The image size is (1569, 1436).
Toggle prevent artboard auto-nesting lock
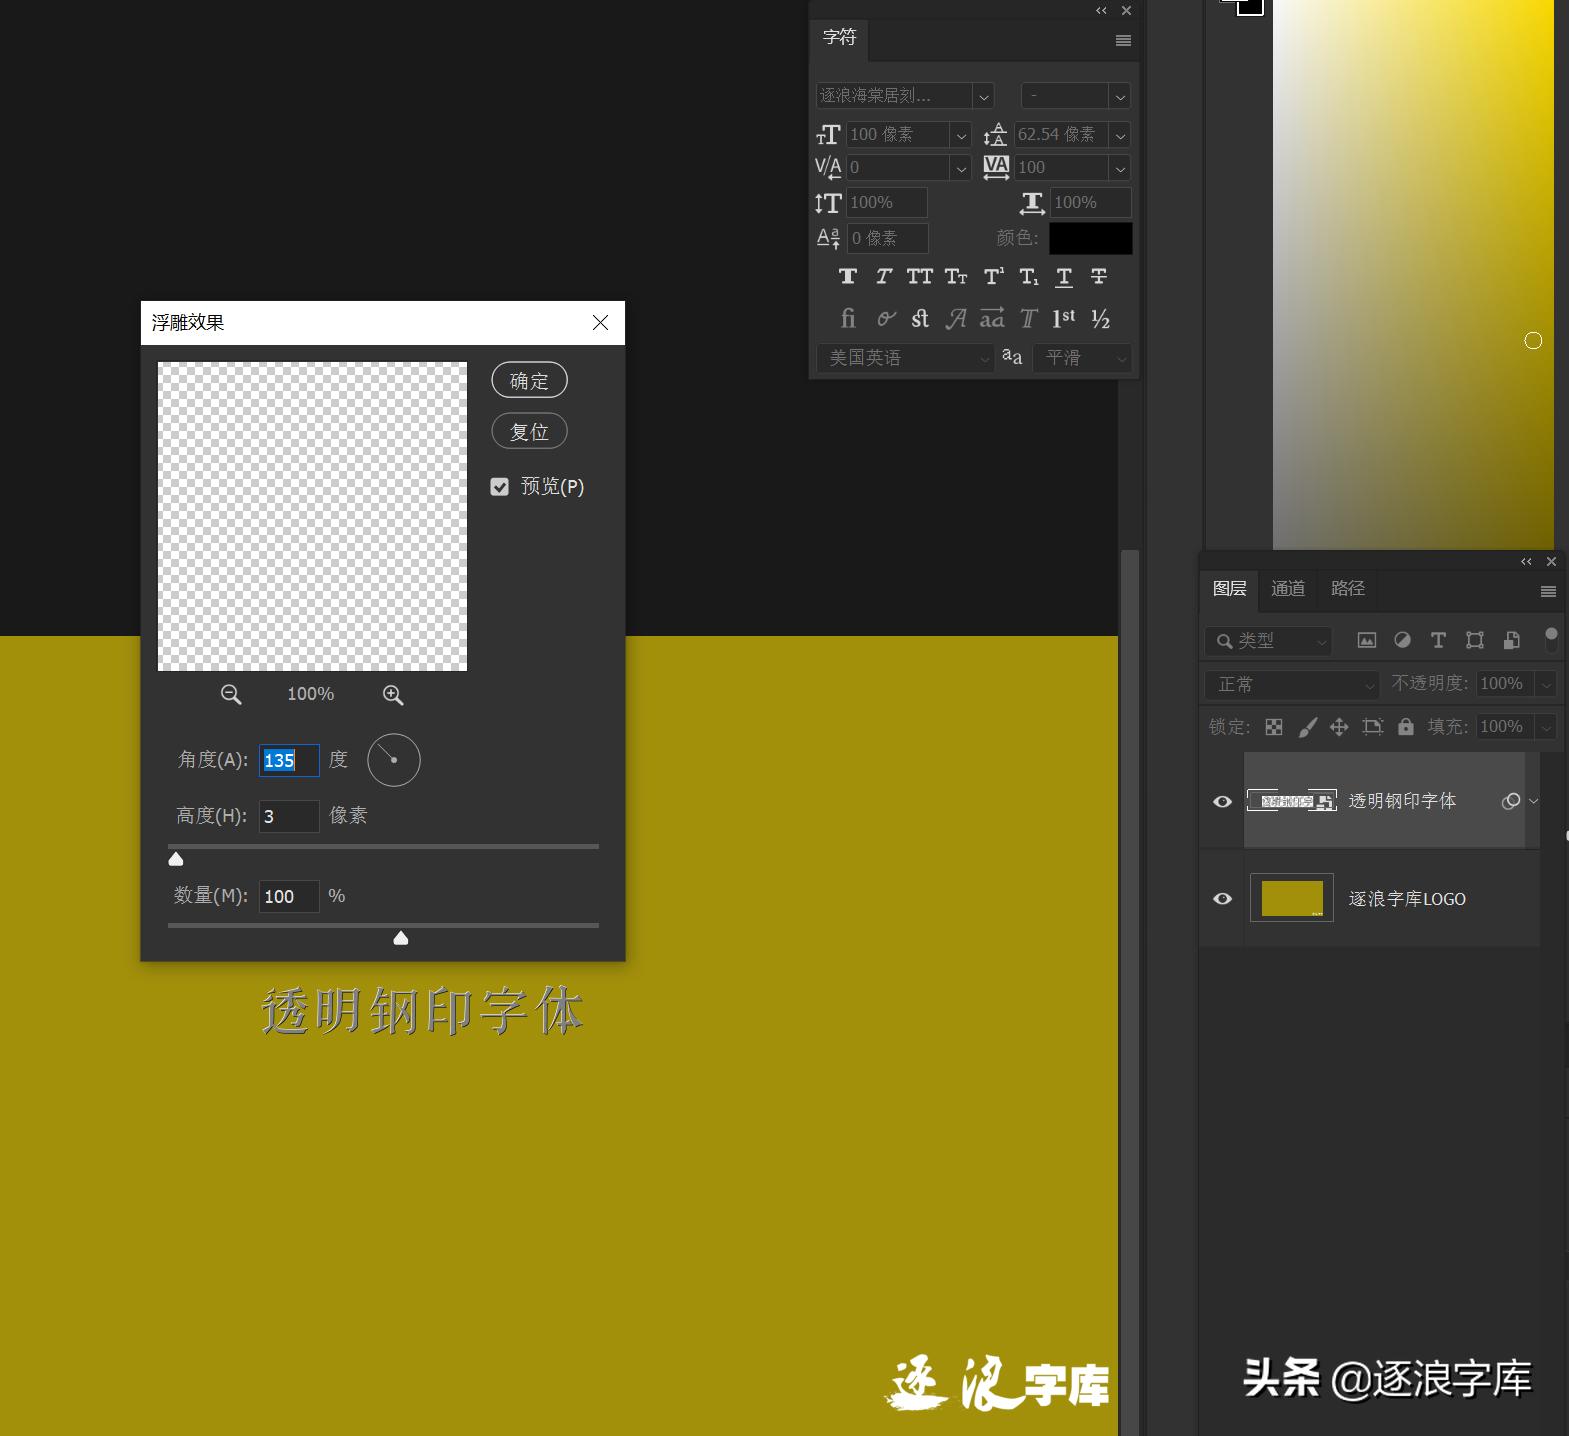pos(1373,727)
